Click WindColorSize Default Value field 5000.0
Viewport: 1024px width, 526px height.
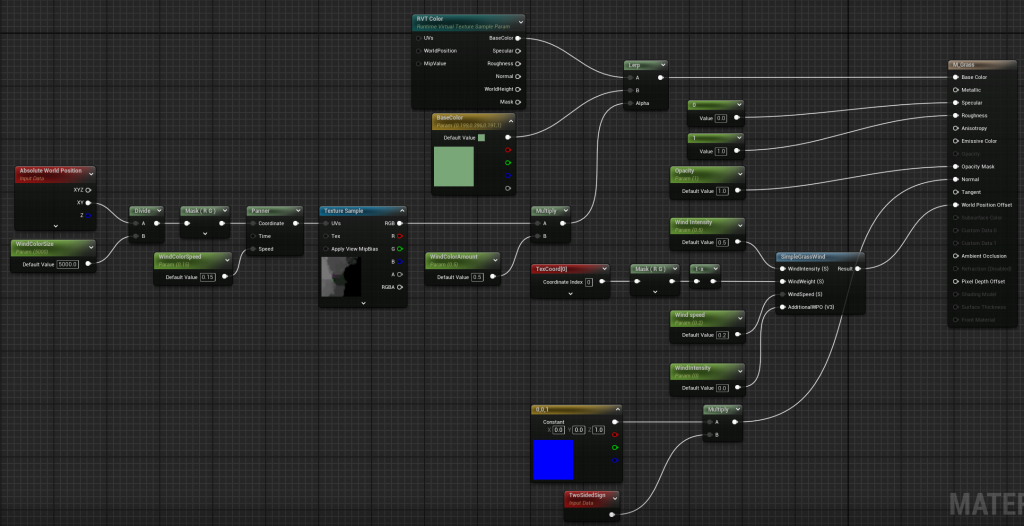[67, 264]
